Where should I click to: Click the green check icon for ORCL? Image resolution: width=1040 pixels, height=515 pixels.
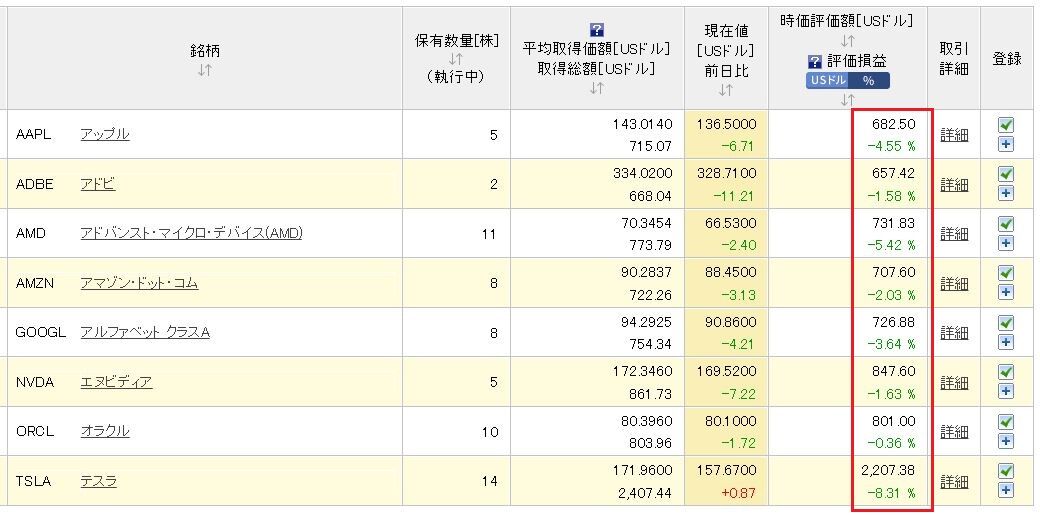[1006, 421]
